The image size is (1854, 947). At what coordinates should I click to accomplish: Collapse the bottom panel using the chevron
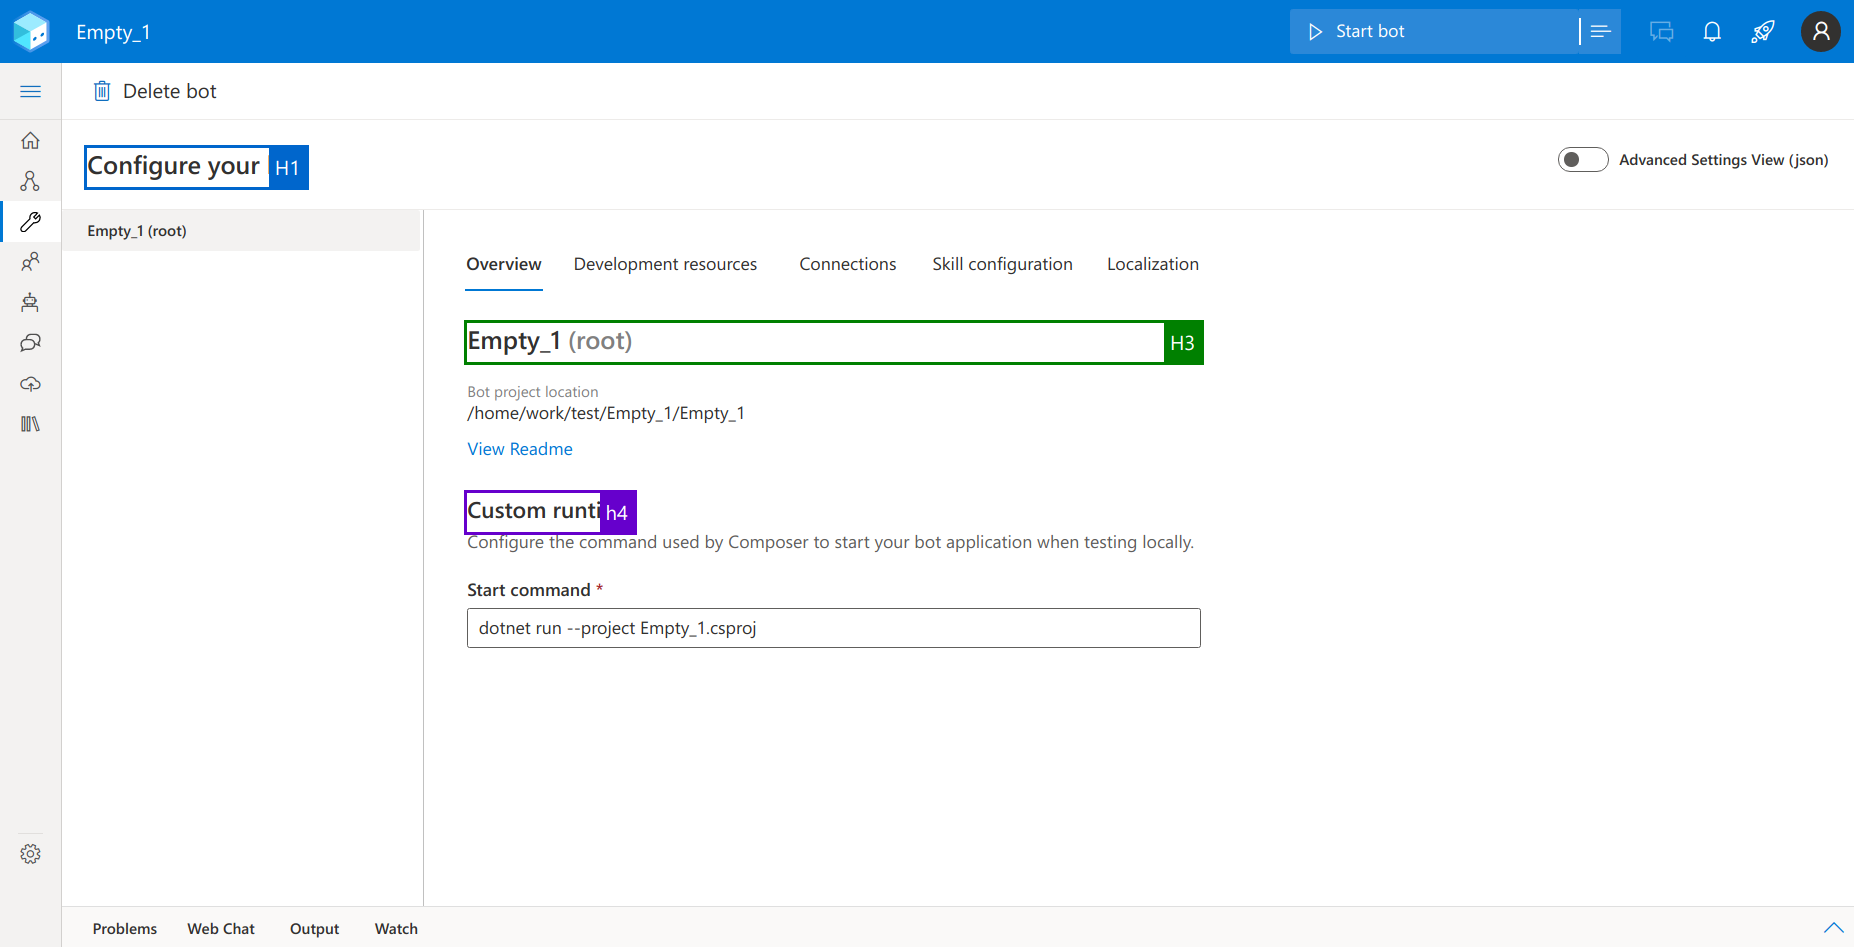[x=1833, y=927]
